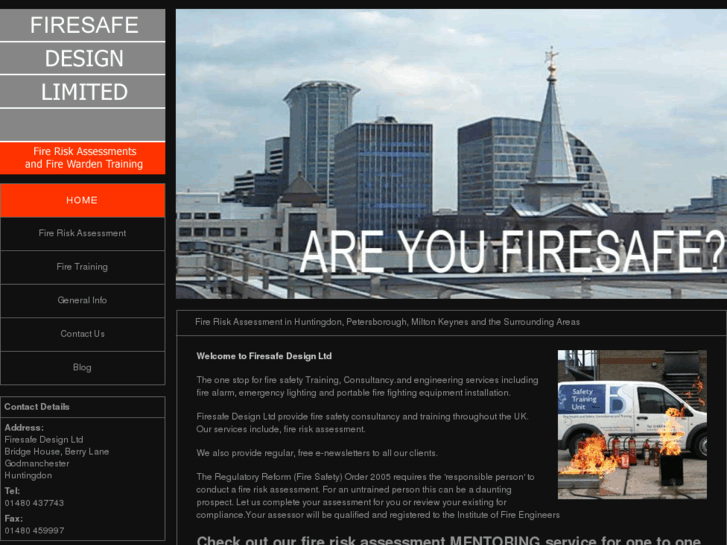Screen dimensions: 727x545
Task: Click the Fire Risk Assessment in Huntingdon heading
Action: (x=387, y=322)
